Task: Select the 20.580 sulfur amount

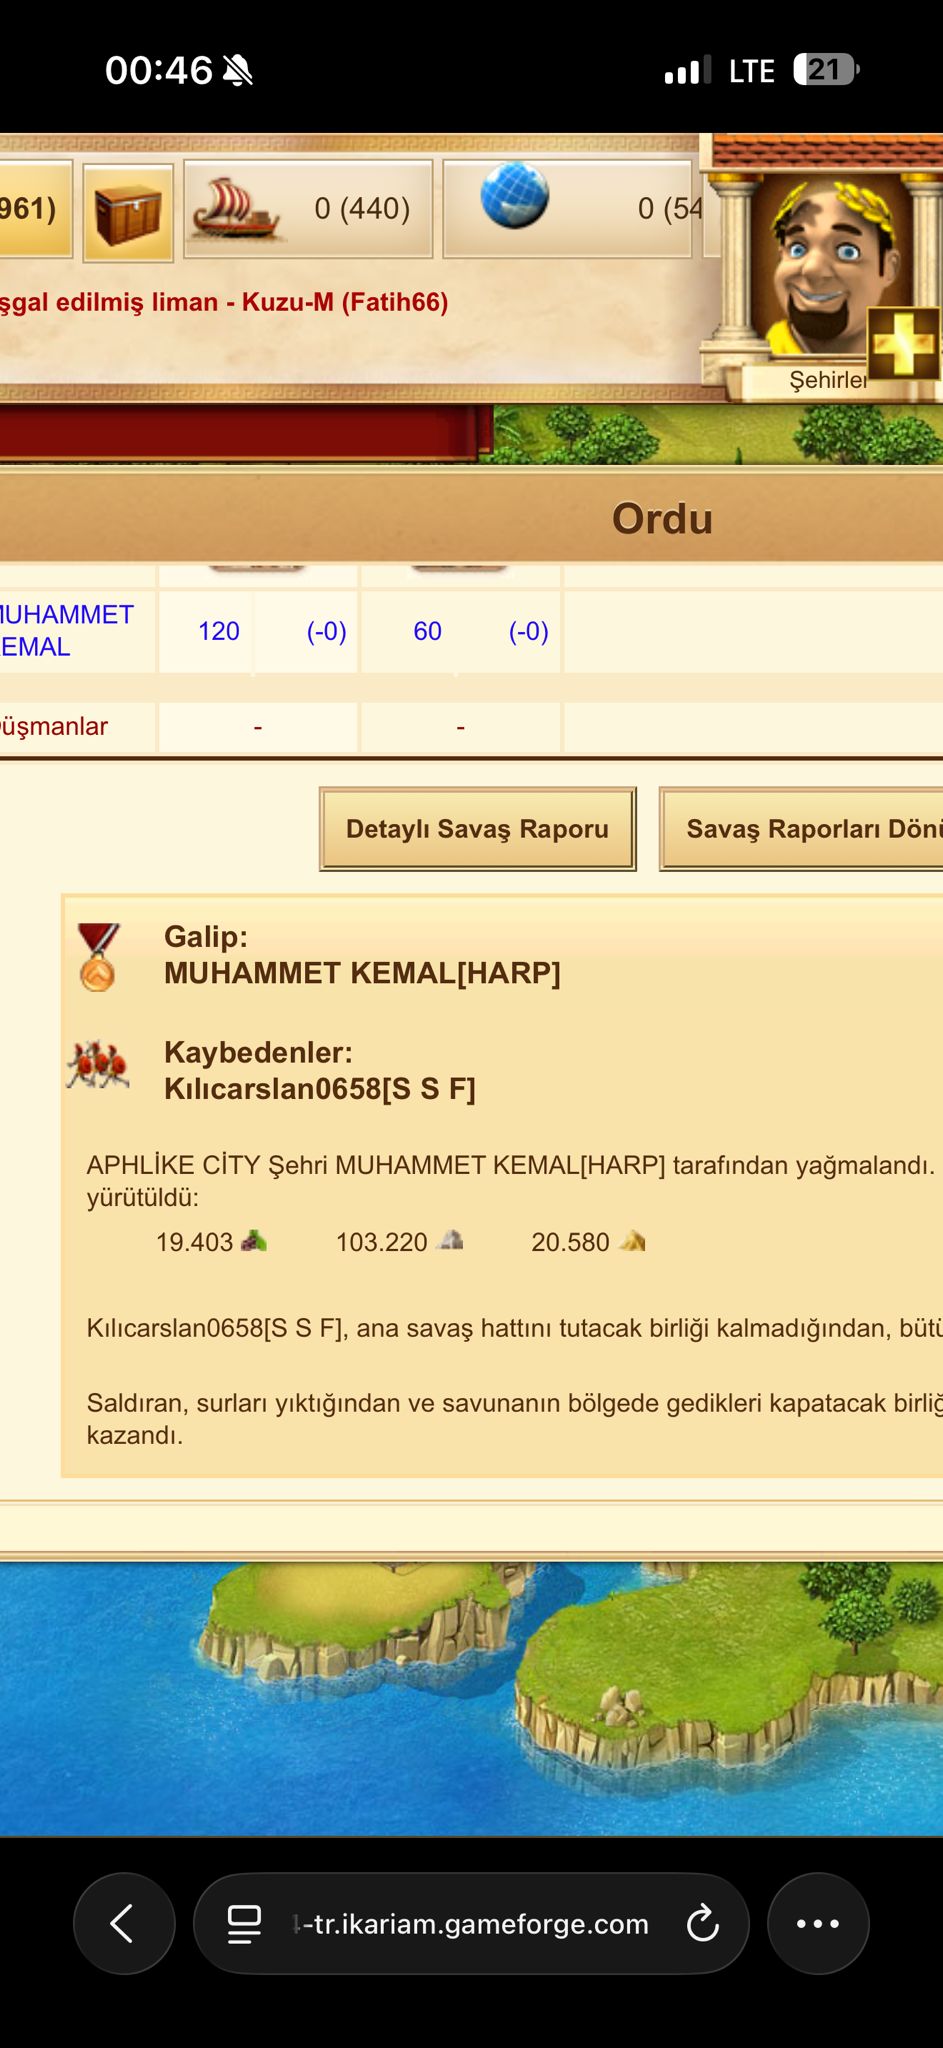Action: click(570, 1242)
